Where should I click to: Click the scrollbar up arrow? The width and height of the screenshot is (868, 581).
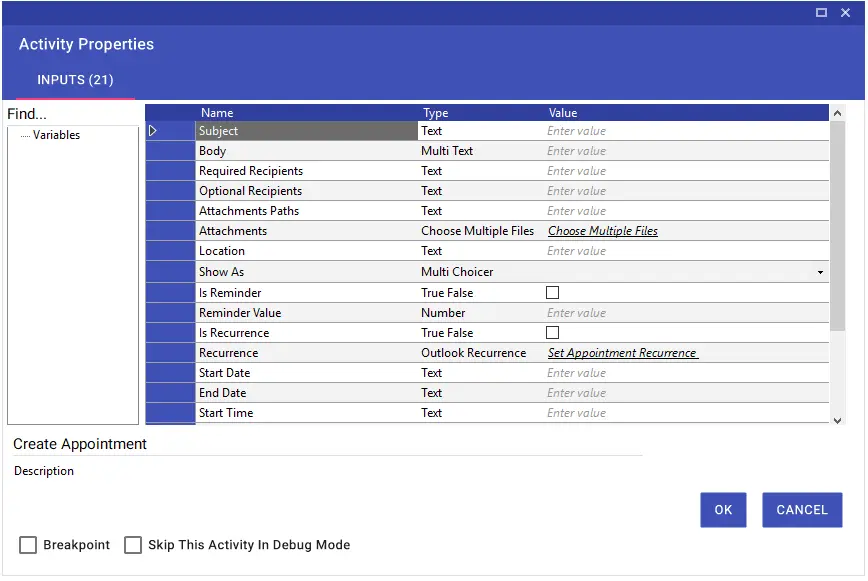pyautogui.click(x=837, y=113)
